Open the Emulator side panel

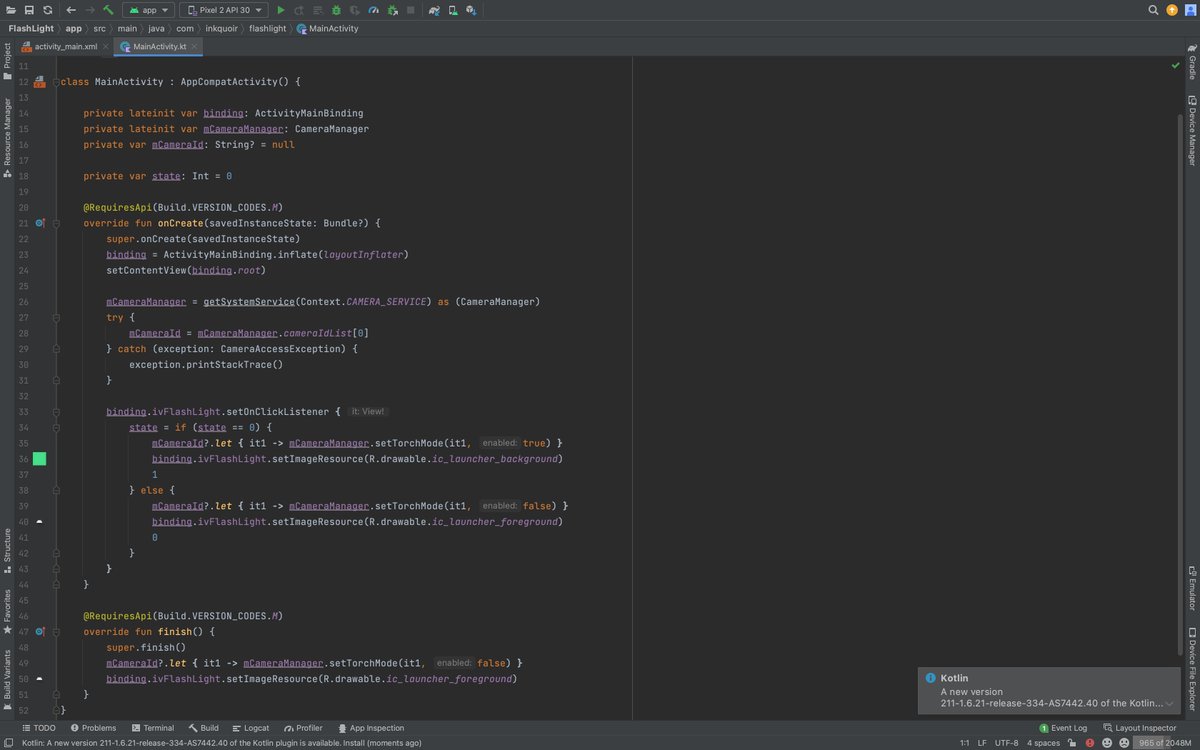tap(1192, 588)
